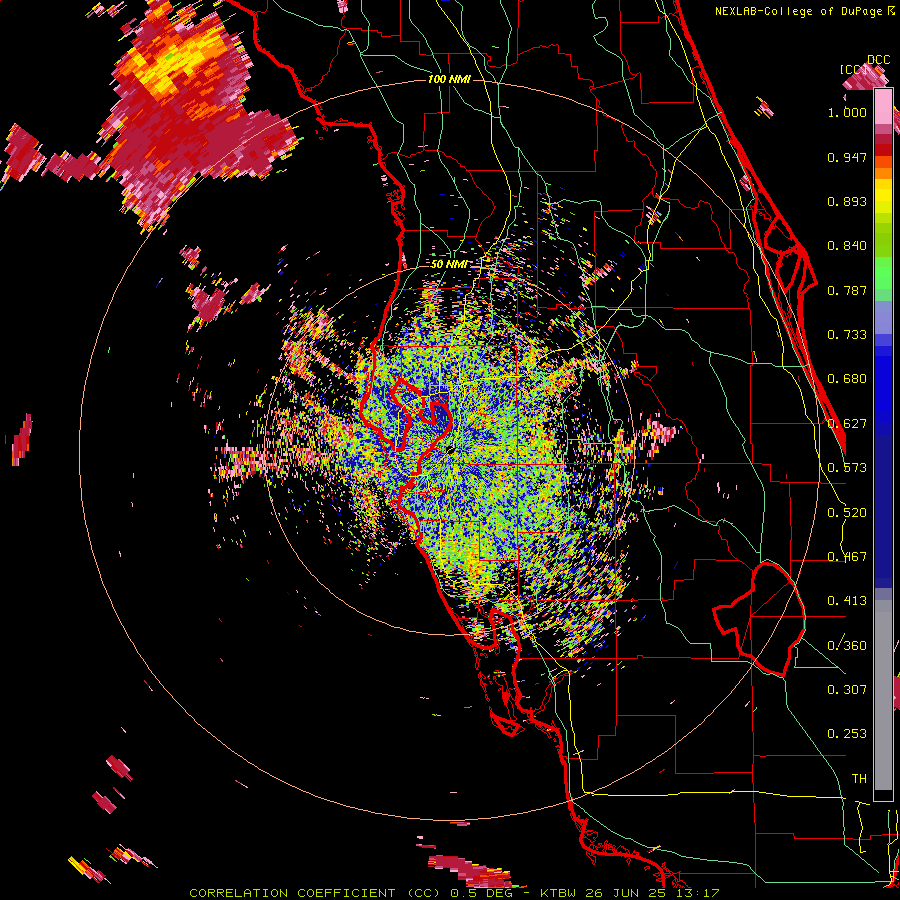Pick the bright green segment of the color bar
Image resolution: width=900 pixels, height=900 pixels.
[883, 273]
